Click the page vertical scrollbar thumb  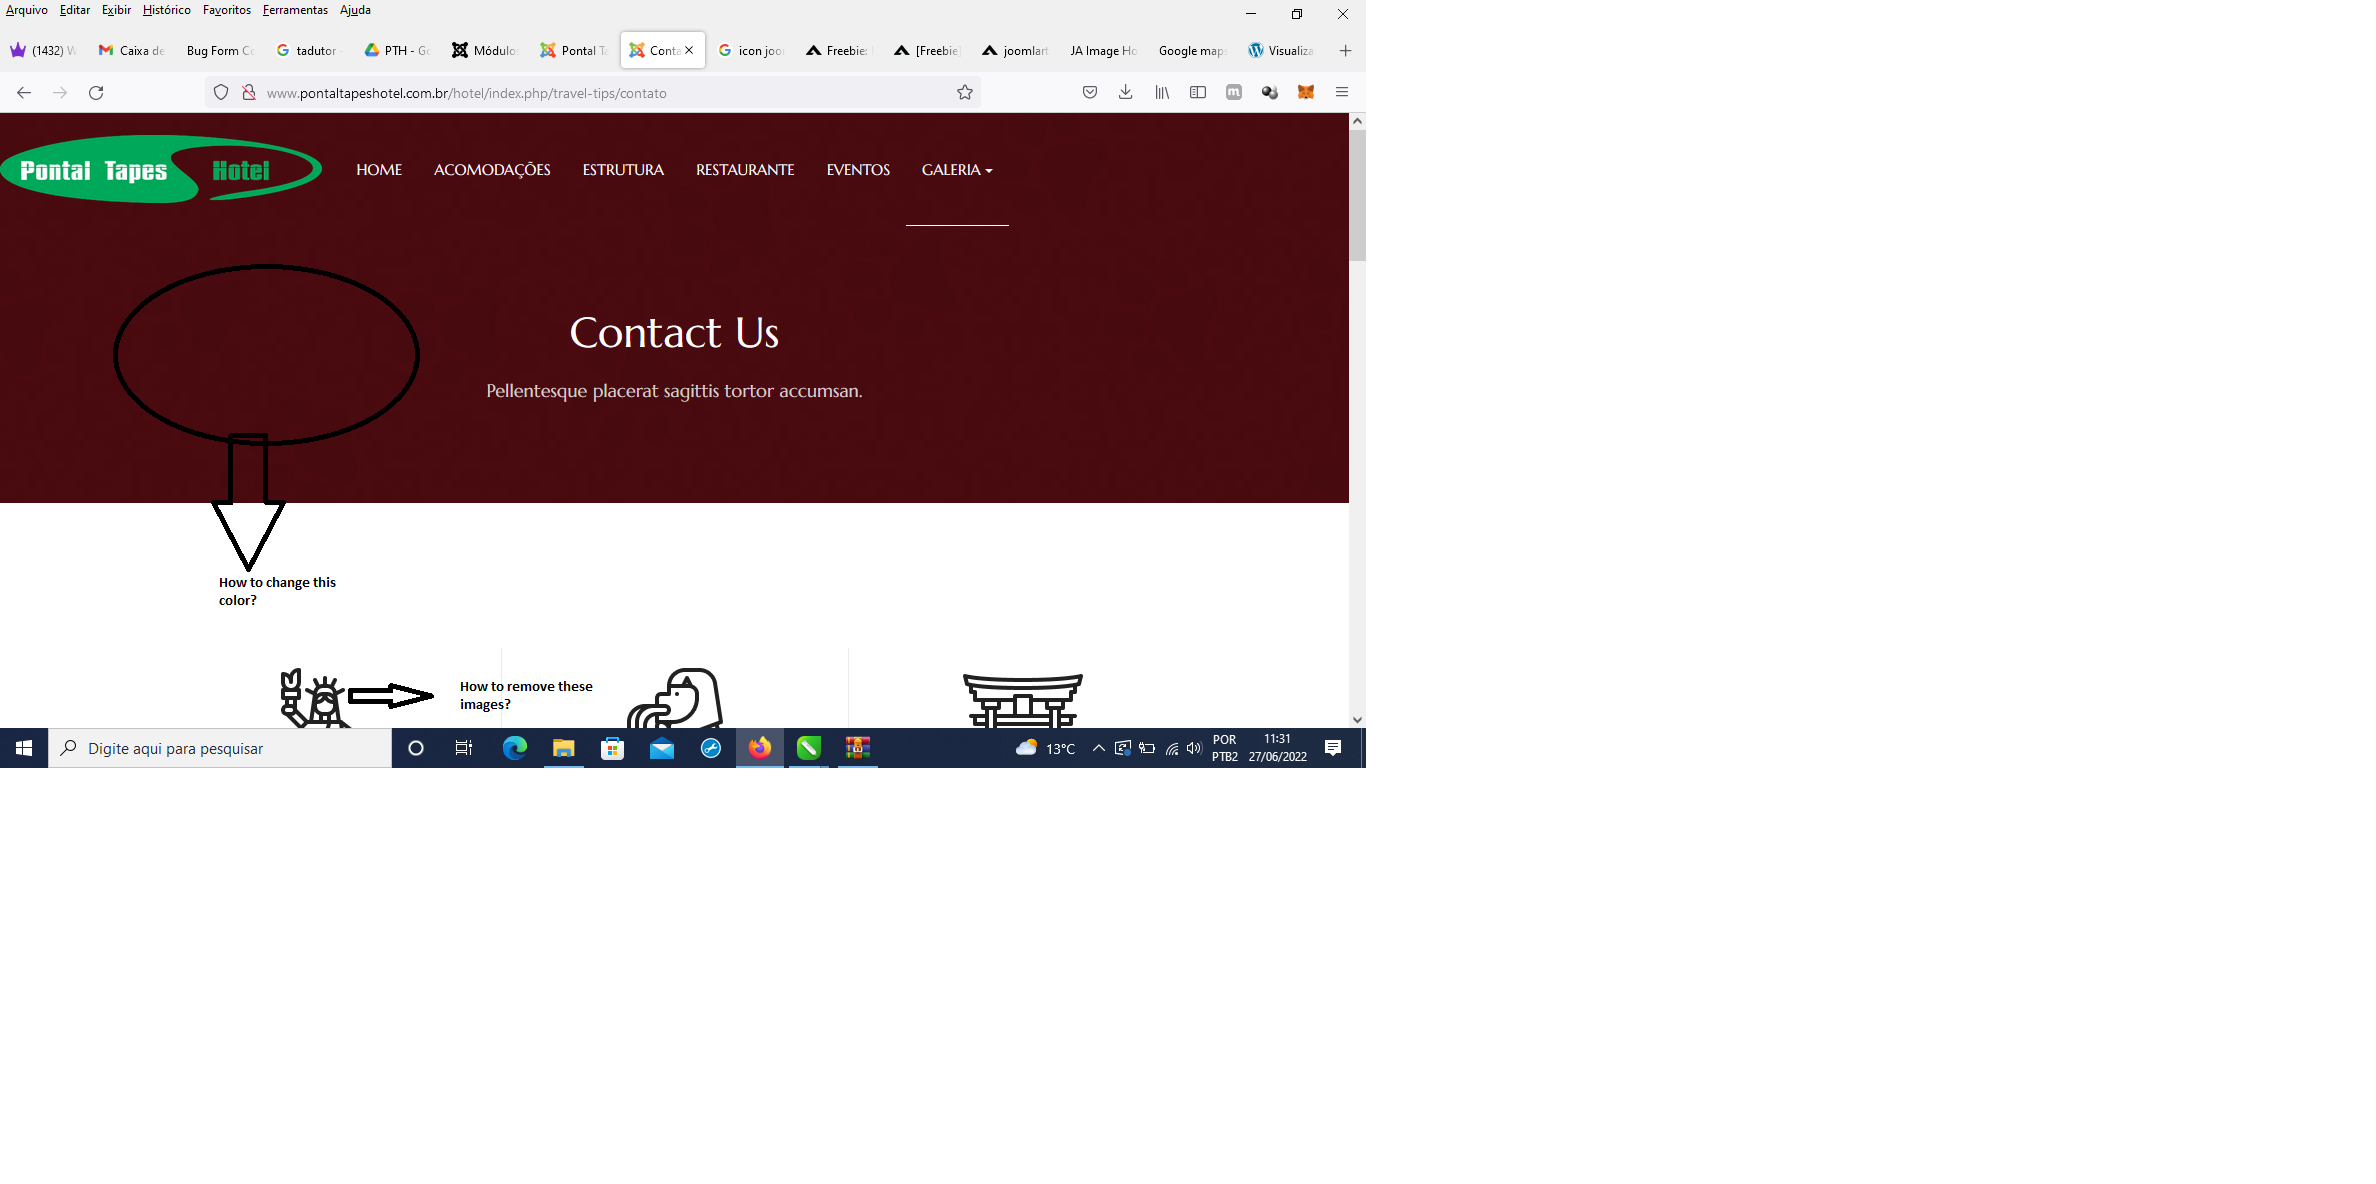click(x=1357, y=195)
